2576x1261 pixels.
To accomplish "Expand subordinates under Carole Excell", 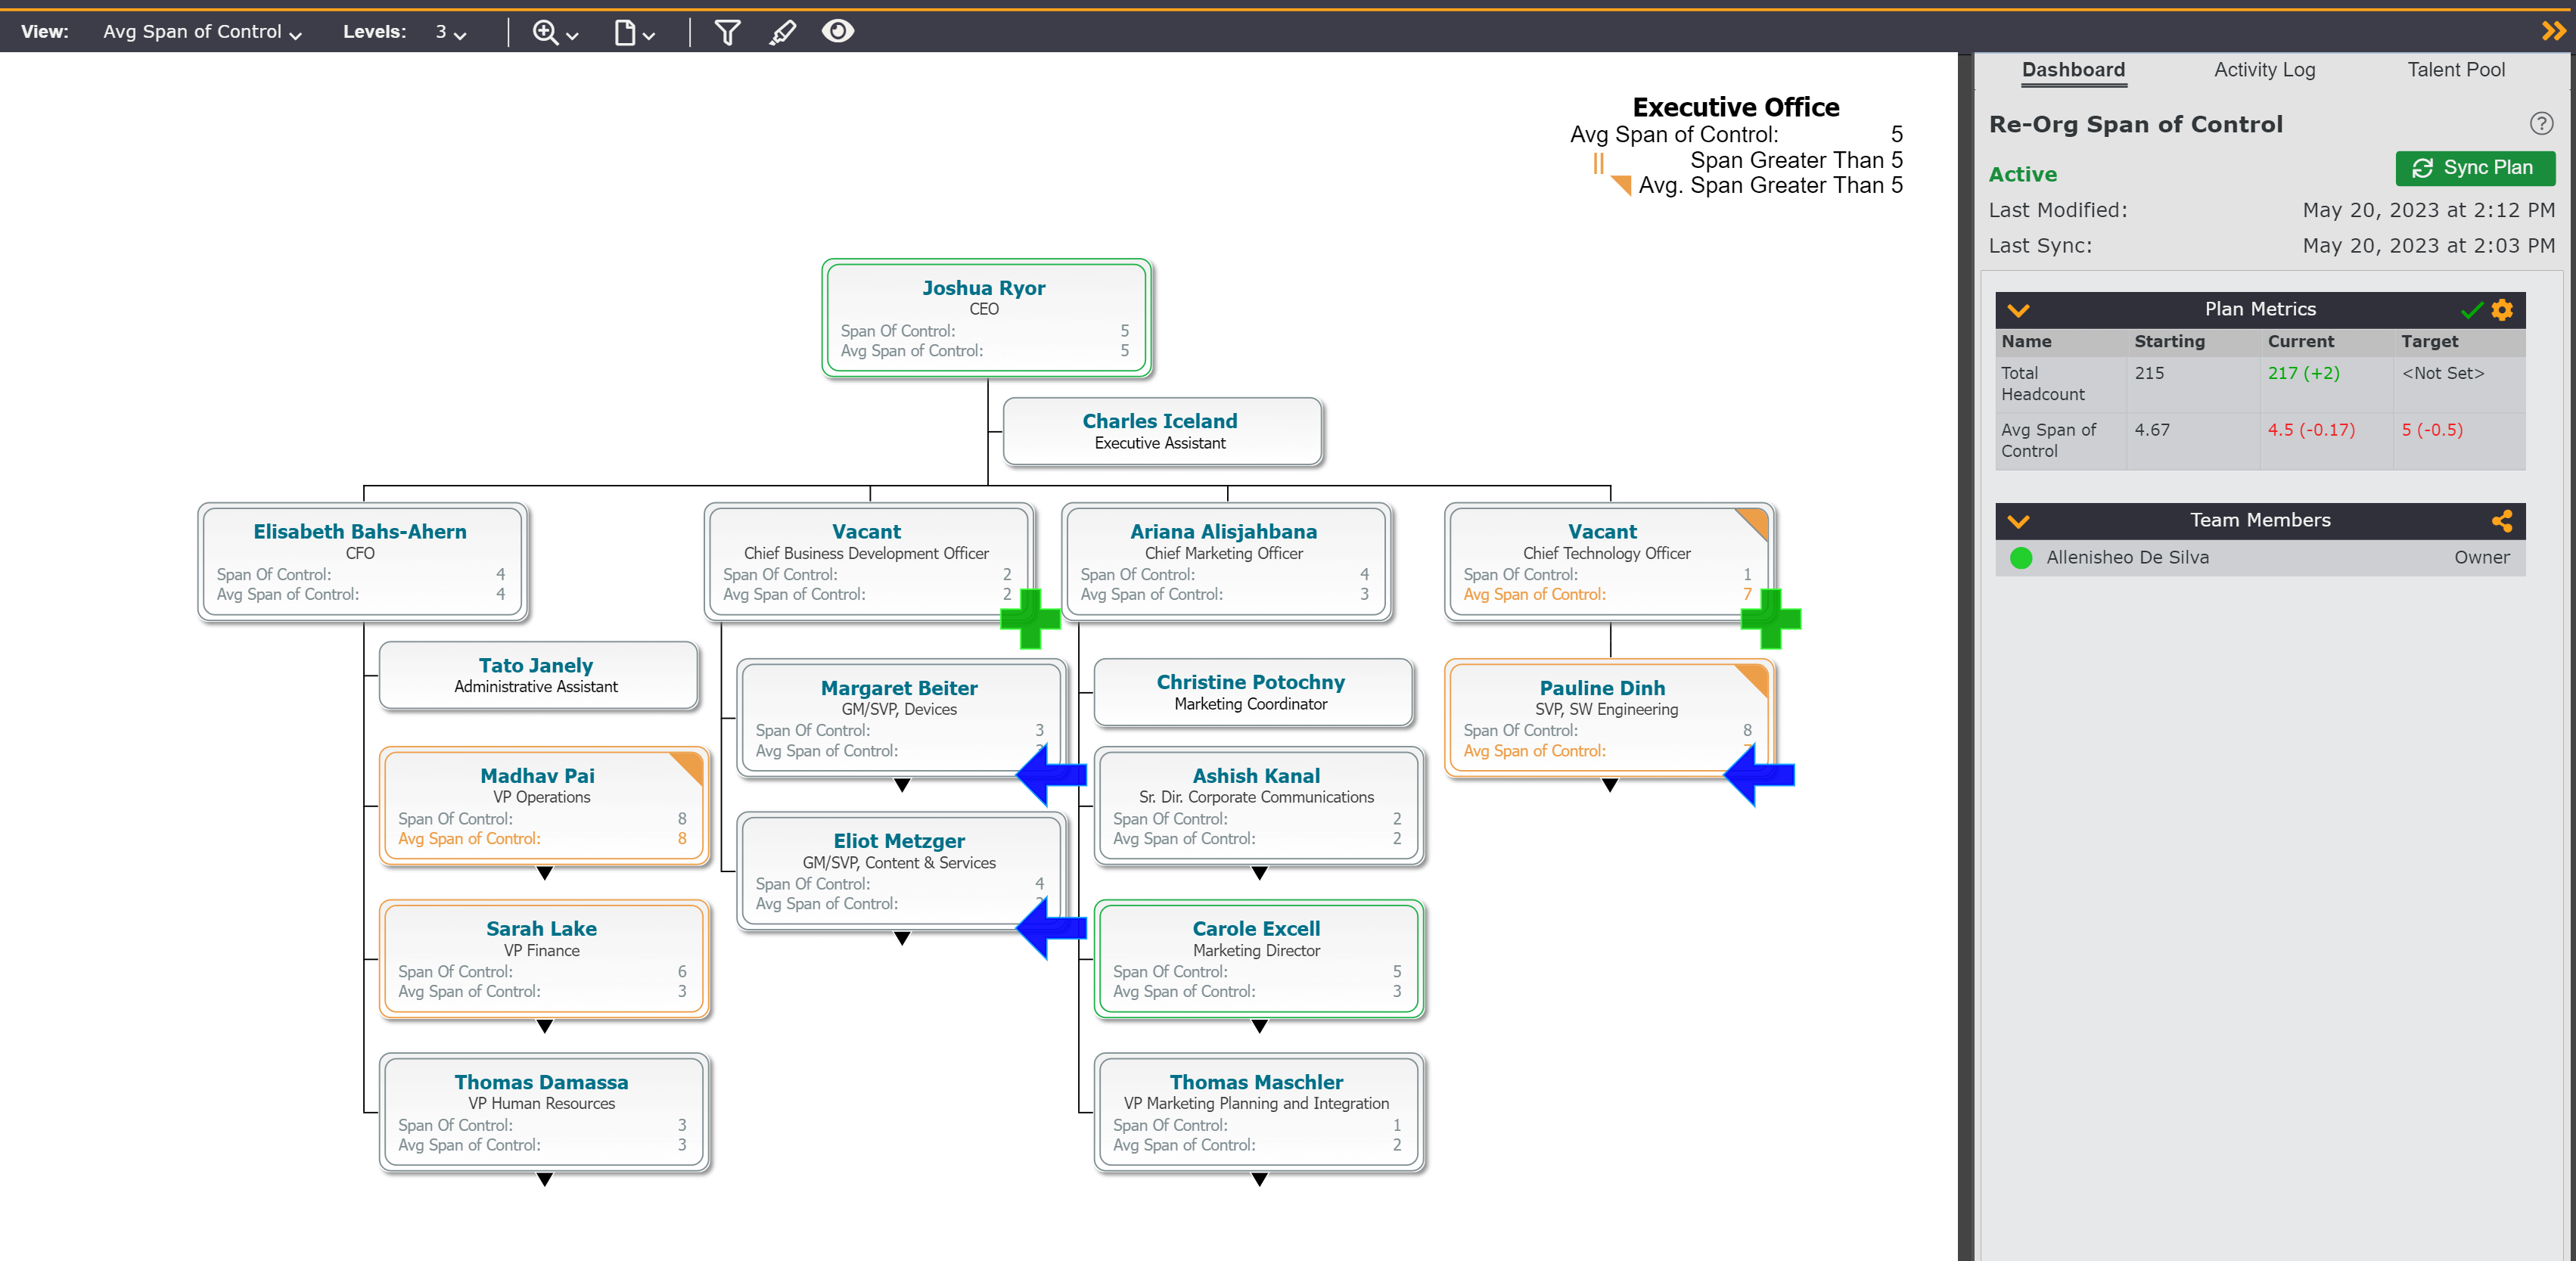I will coord(1259,1026).
